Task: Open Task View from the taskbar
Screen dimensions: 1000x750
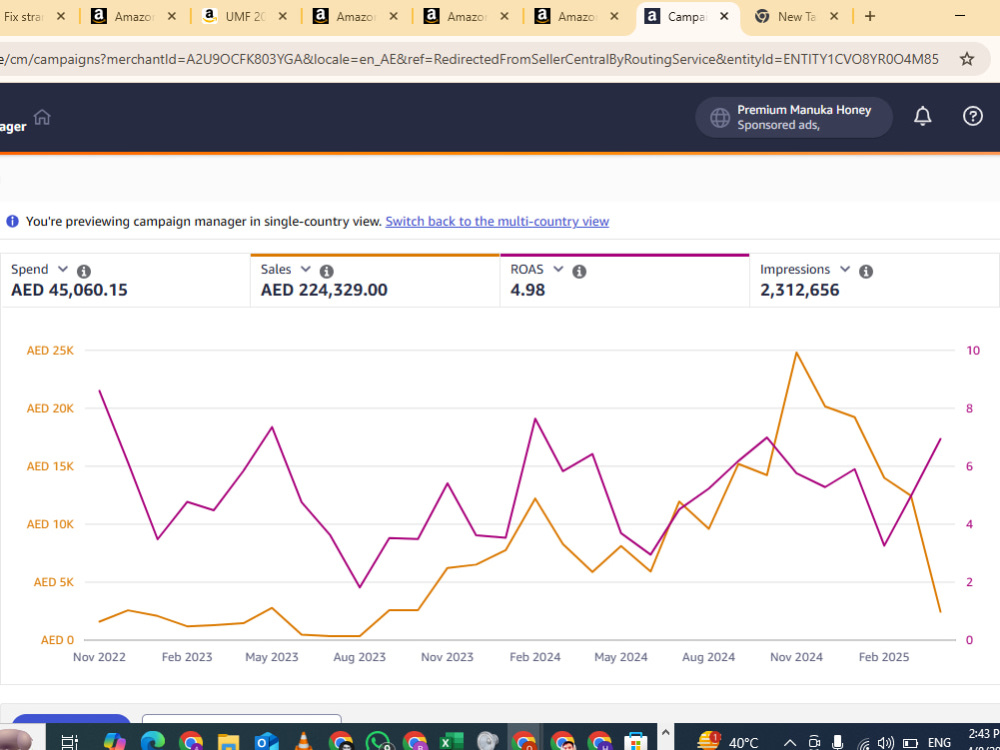Action: (69, 742)
